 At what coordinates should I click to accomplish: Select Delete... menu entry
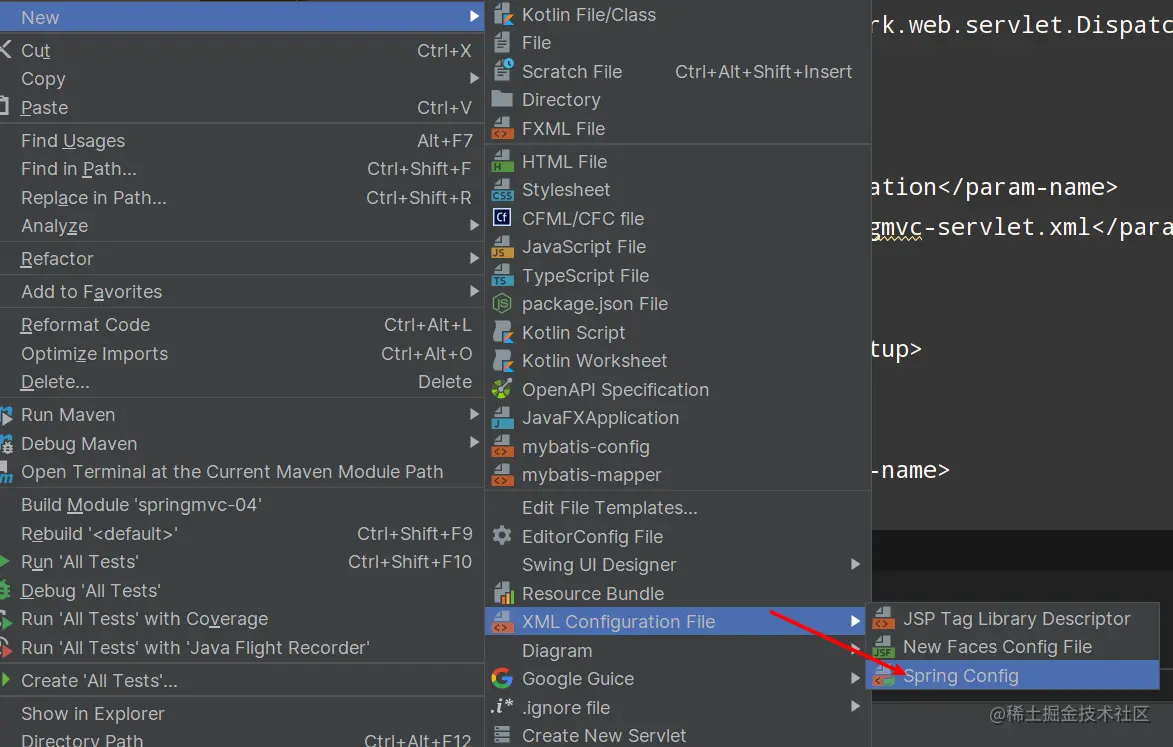[x=241, y=382]
